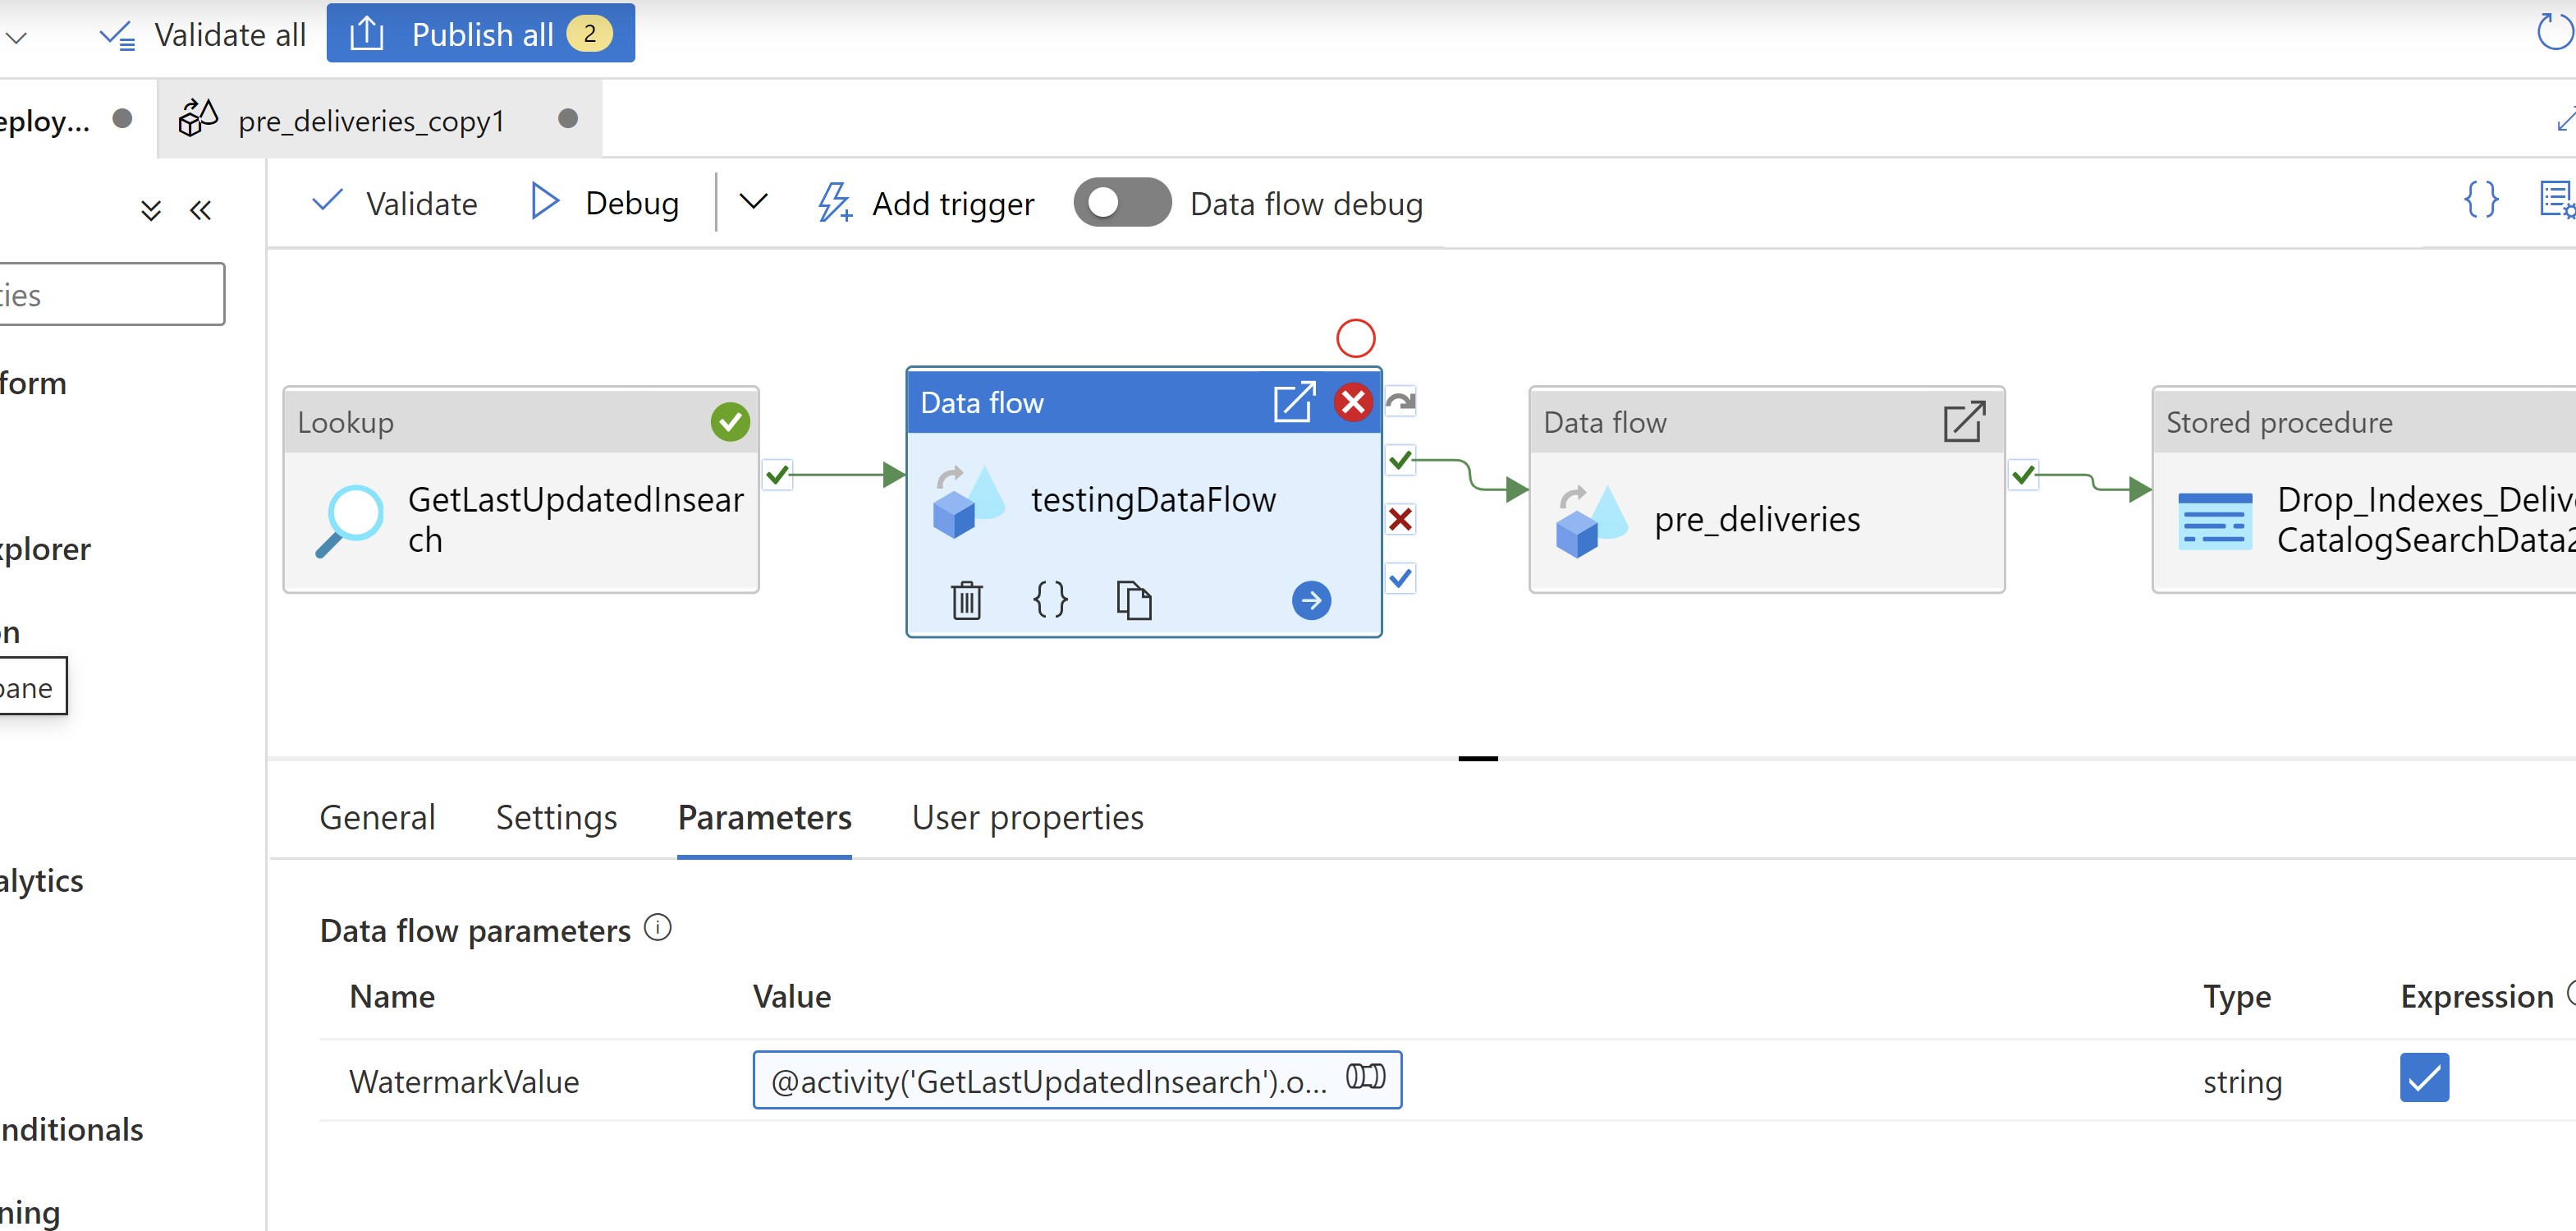Viewport: 2576px width, 1231px height.
Task: Open testingDataFlow in new editor via header icon
Action: (1294, 402)
